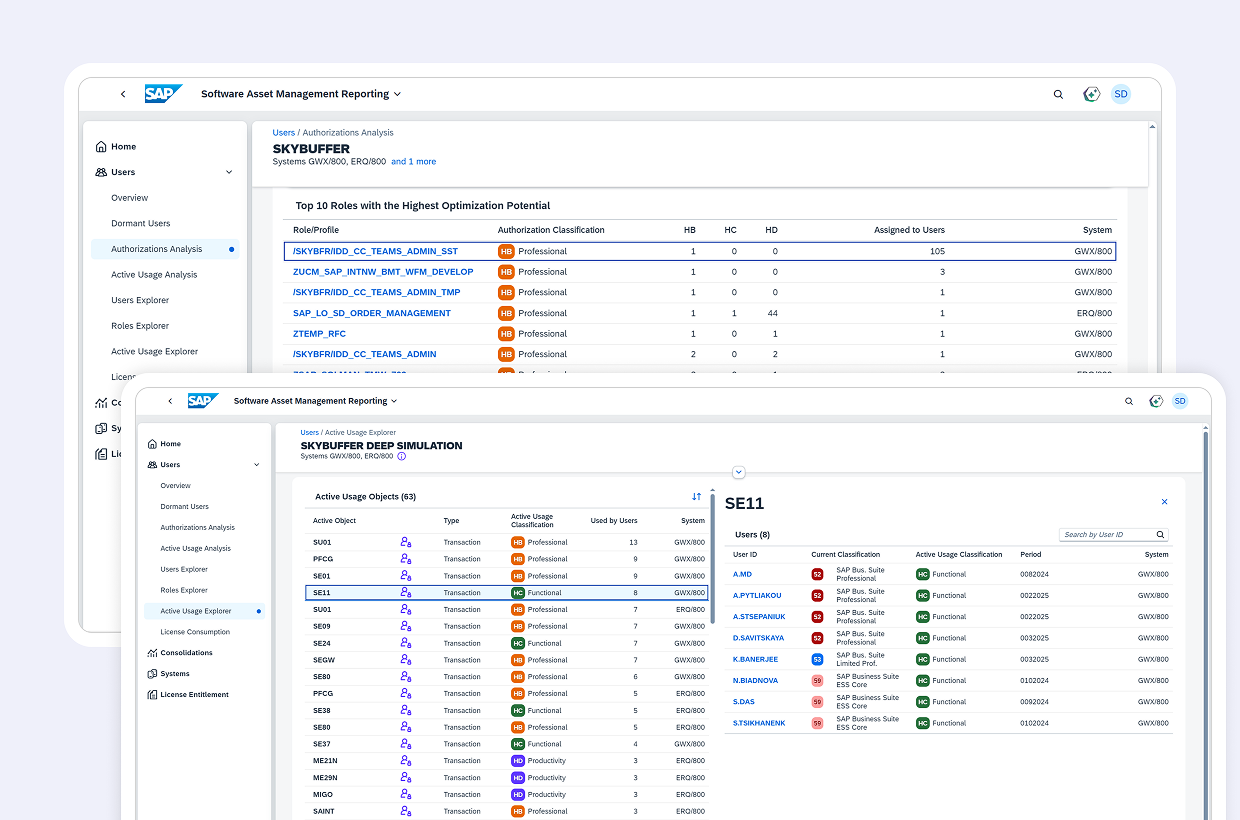The image size is (1240, 820).
Task: Click the 'Current Classification' column header
Action: tap(846, 555)
